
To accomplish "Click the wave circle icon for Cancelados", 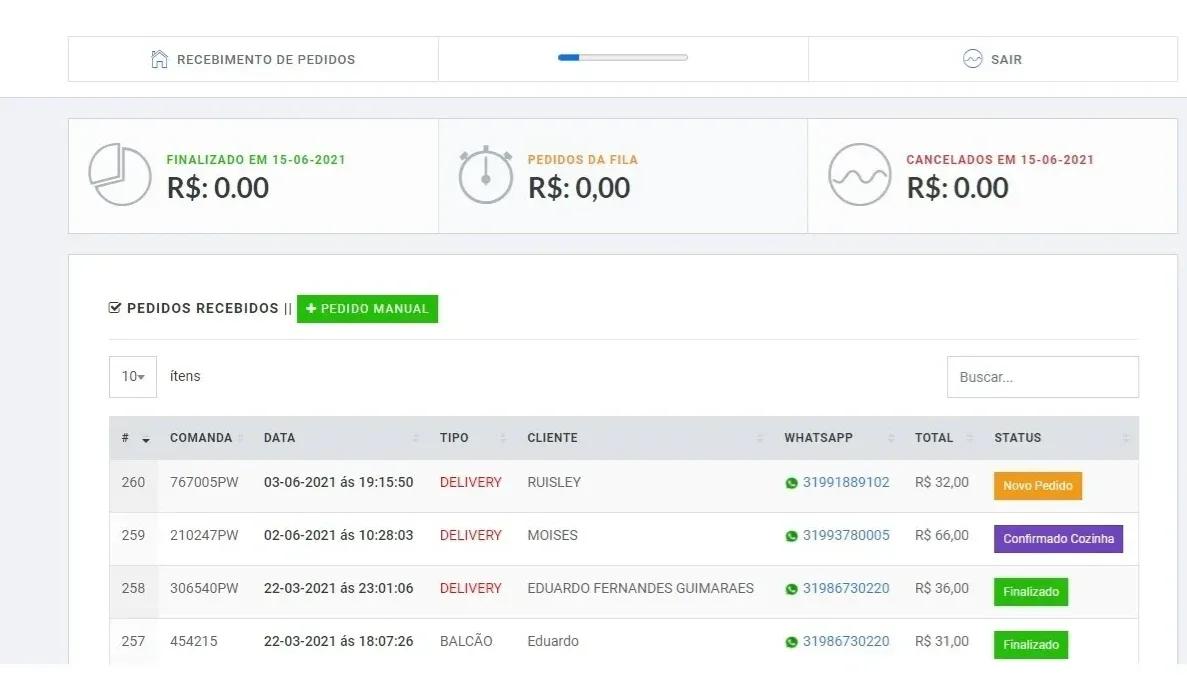I will coord(859,174).
